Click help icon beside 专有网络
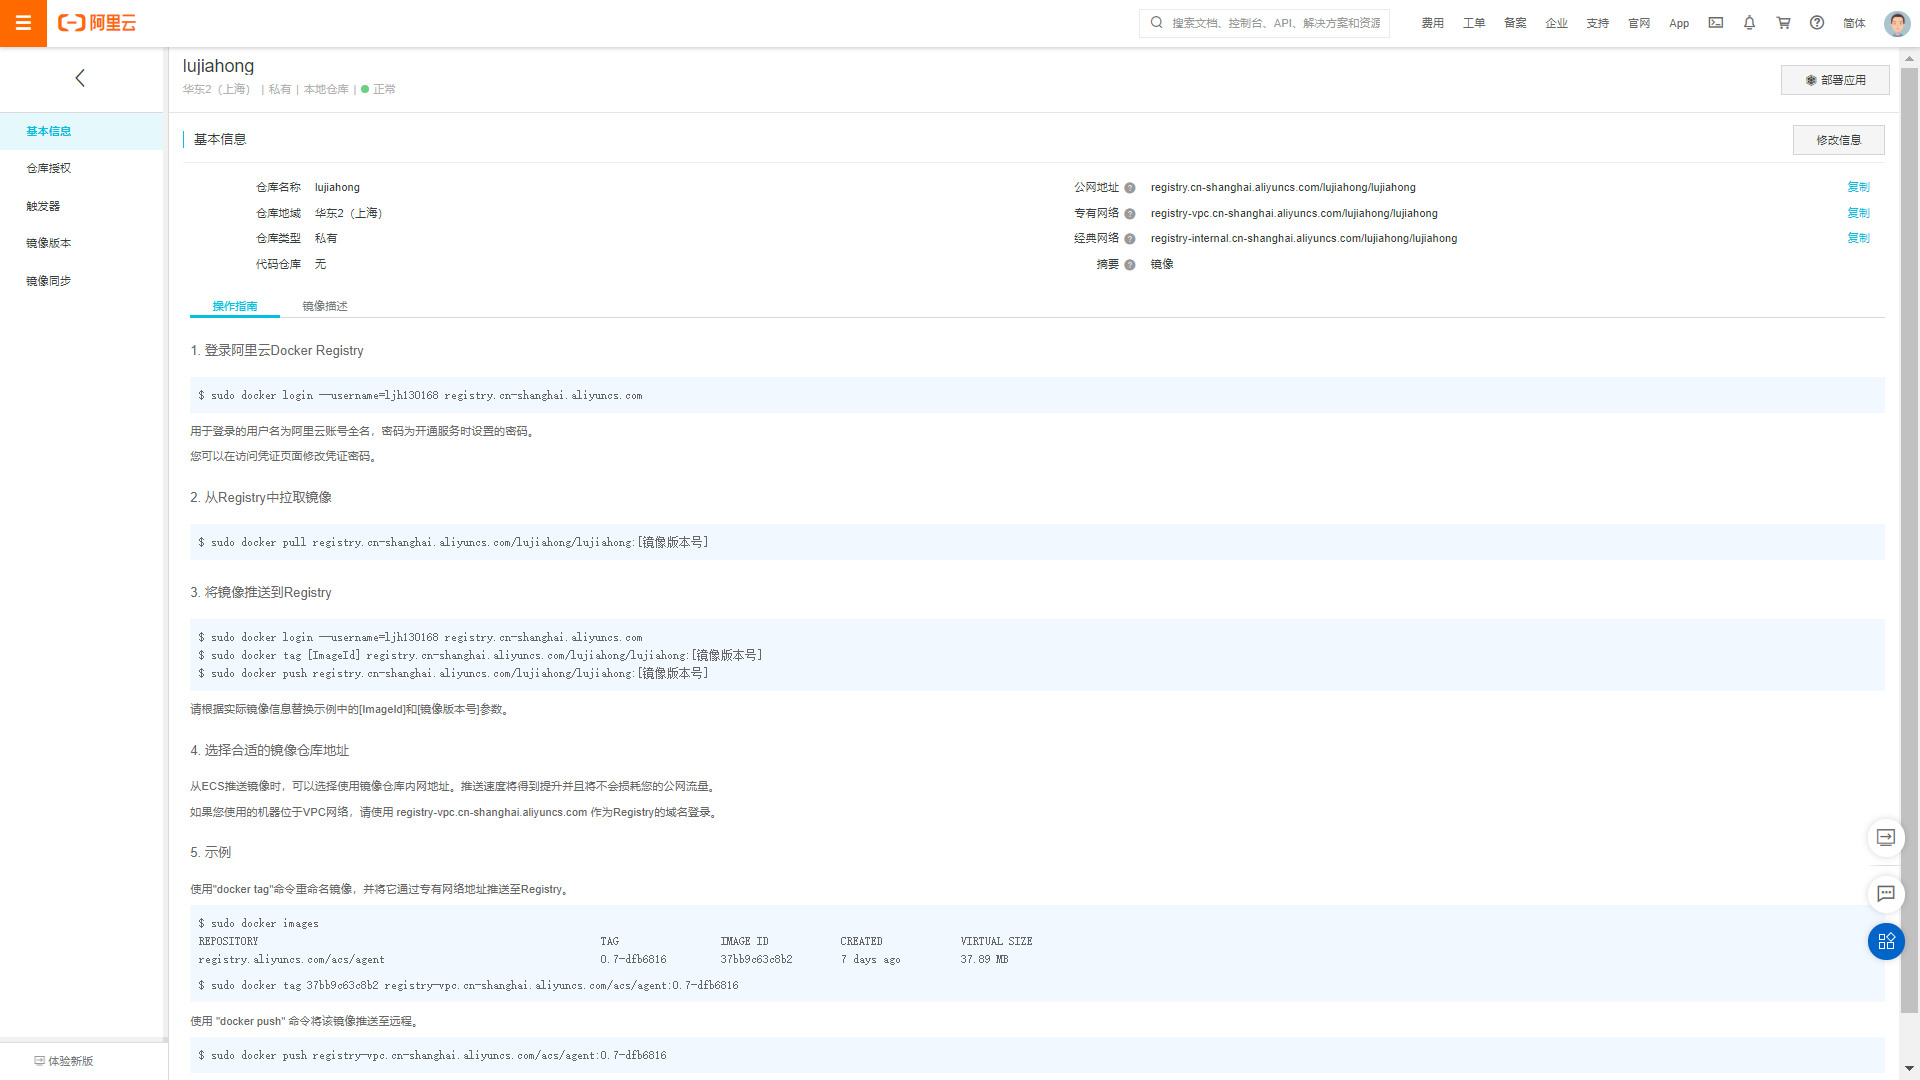The width and height of the screenshot is (1920, 1080). click(1130, 214)
